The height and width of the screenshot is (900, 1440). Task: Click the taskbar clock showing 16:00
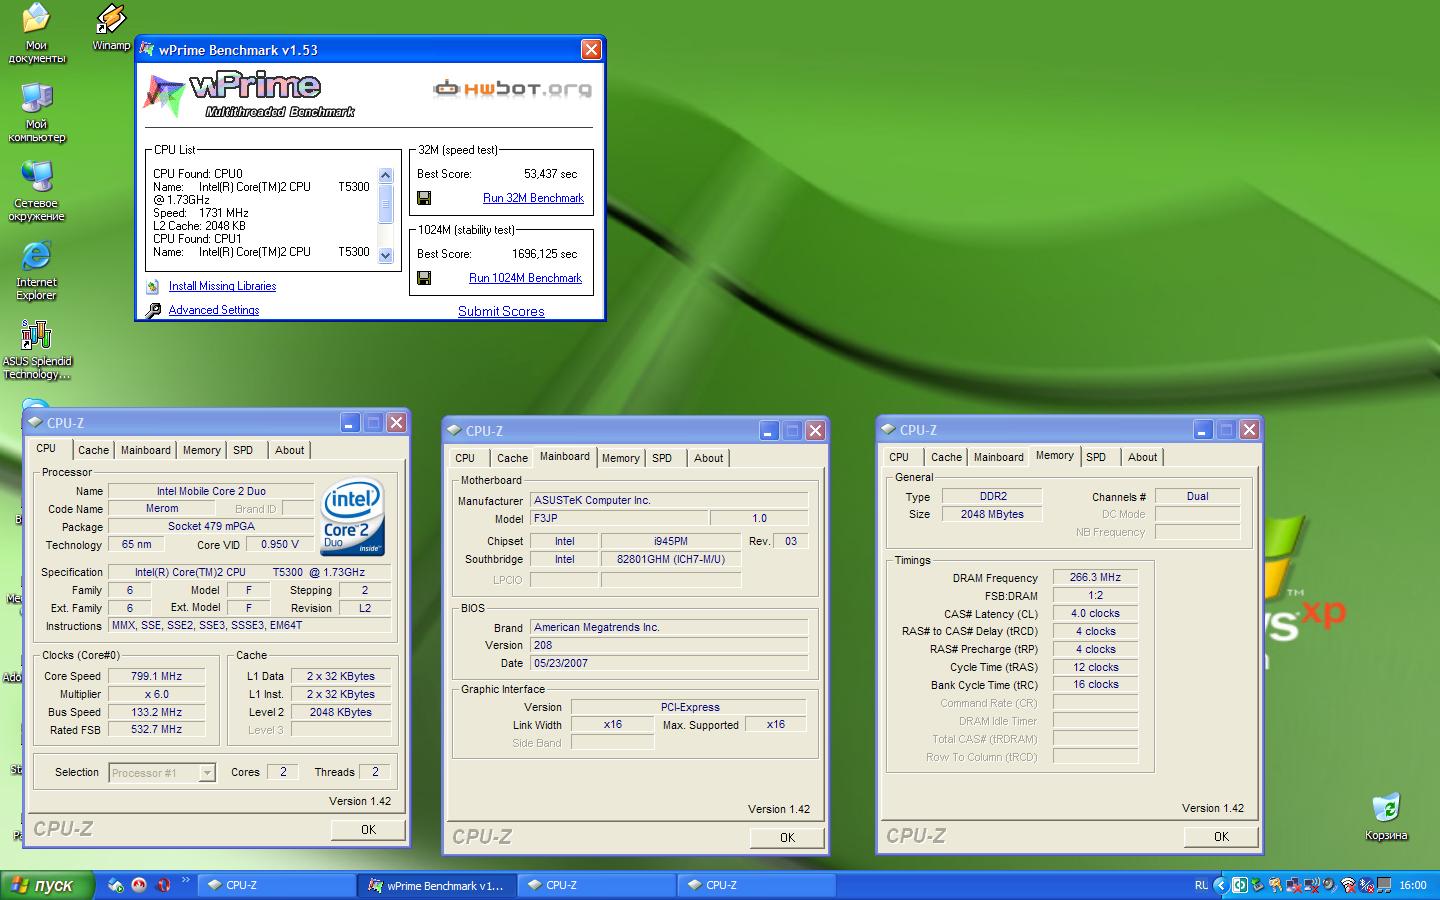point(1413,885)
